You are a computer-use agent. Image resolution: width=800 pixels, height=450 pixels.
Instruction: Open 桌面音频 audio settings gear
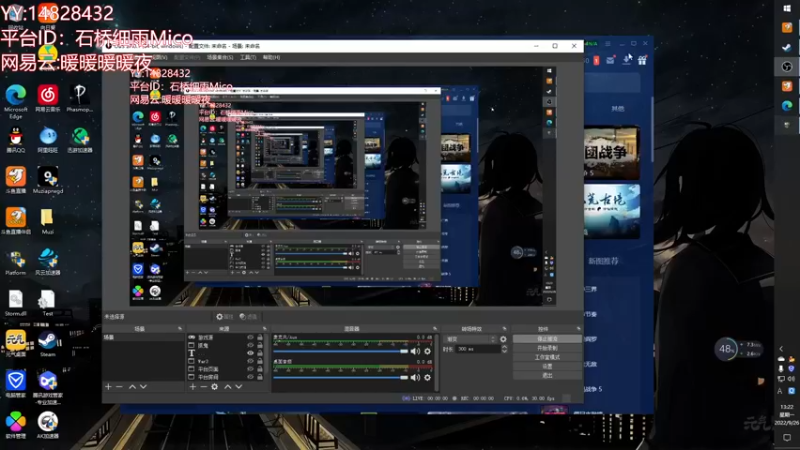point(428,378)
